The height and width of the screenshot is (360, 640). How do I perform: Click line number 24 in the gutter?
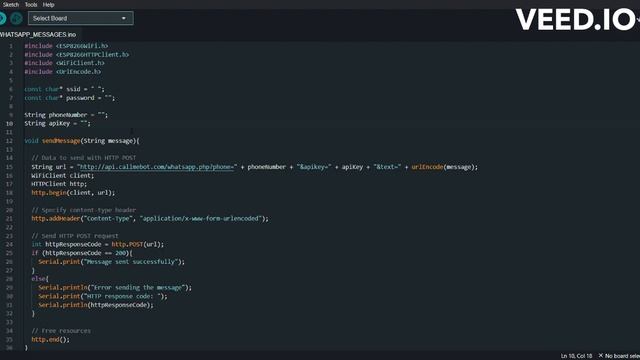pyautogui.click(x=9, y=244)
